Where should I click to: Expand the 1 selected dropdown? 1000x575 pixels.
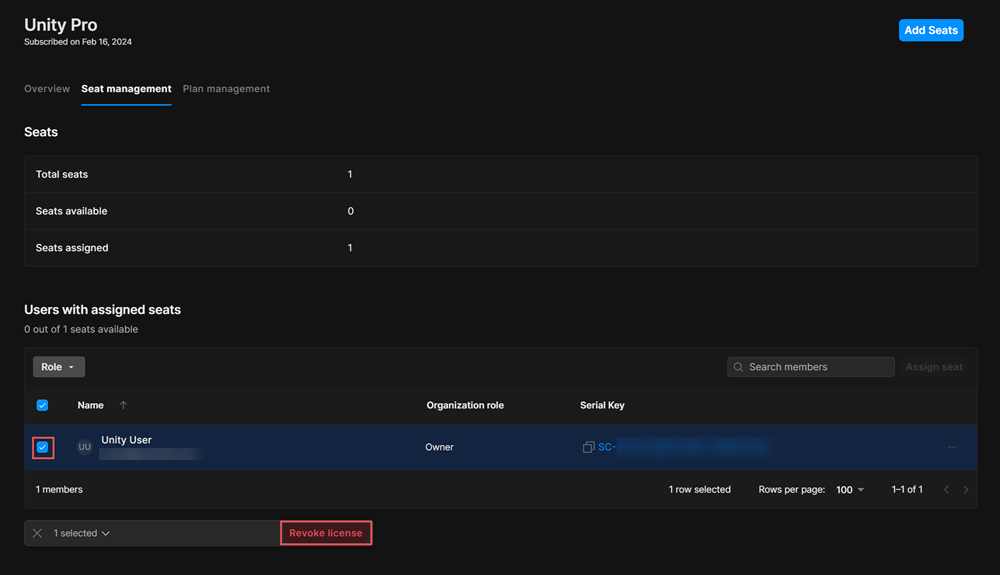82,533
